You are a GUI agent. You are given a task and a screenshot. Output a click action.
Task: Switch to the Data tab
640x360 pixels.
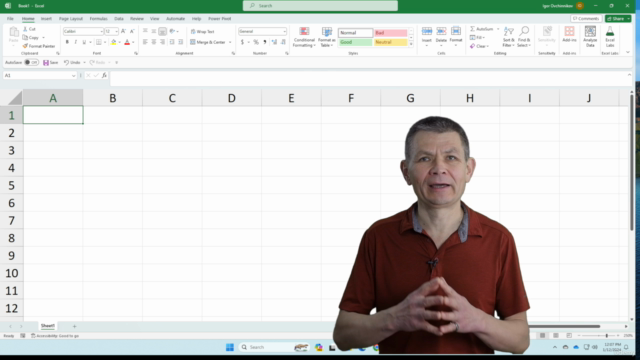119,19
